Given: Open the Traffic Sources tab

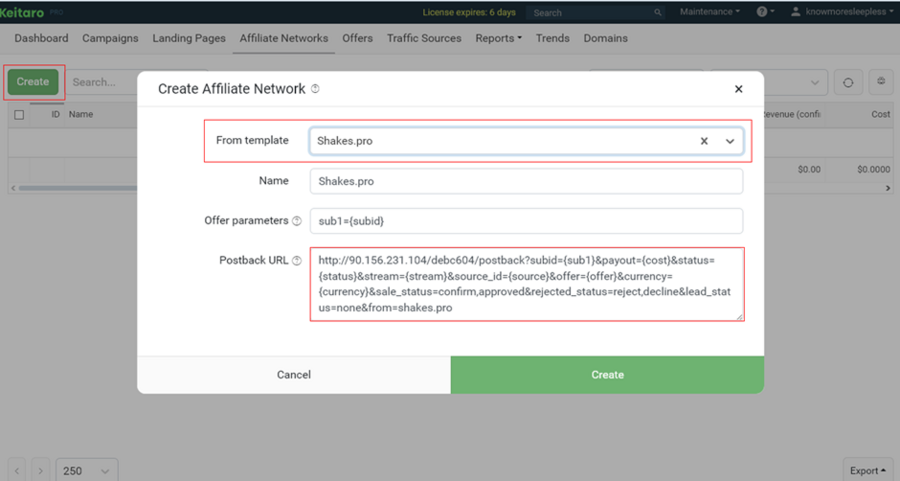Looking at the screenshot, I should [x=424, y=38].
